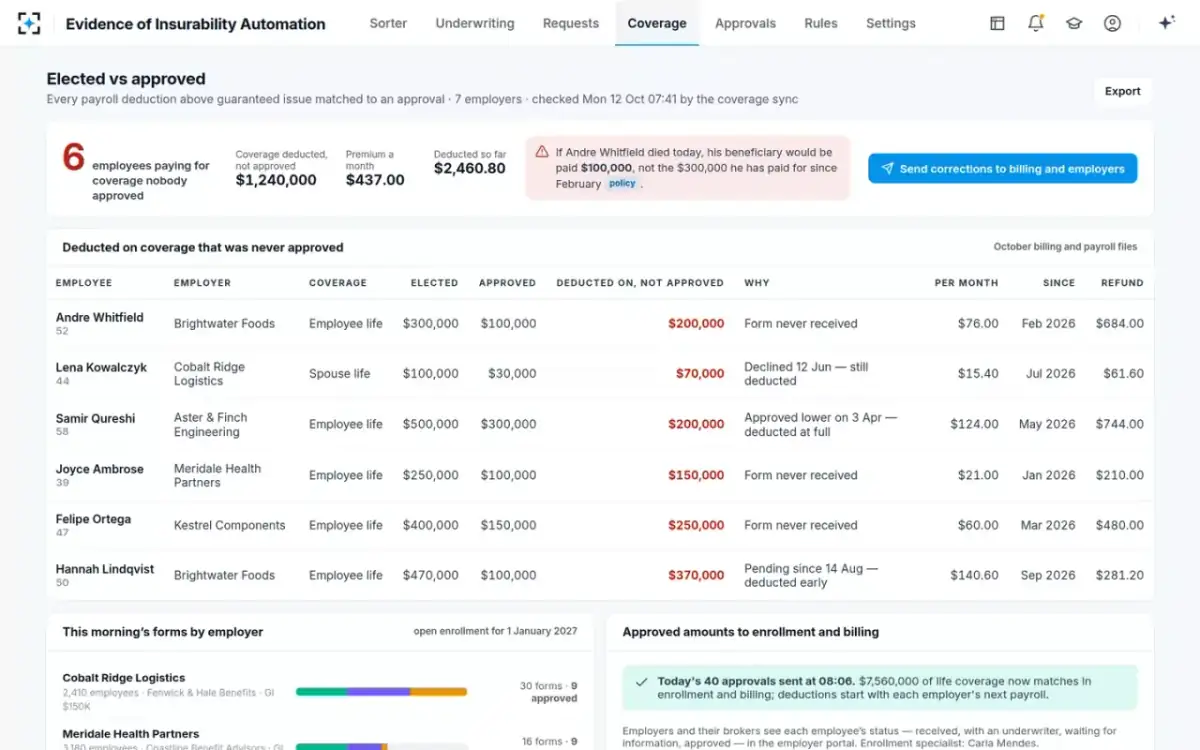Viewport: 1200px width, 750px height.
Task: Click the $250,000 unapproved amount
Action: [x=696, y=525]
